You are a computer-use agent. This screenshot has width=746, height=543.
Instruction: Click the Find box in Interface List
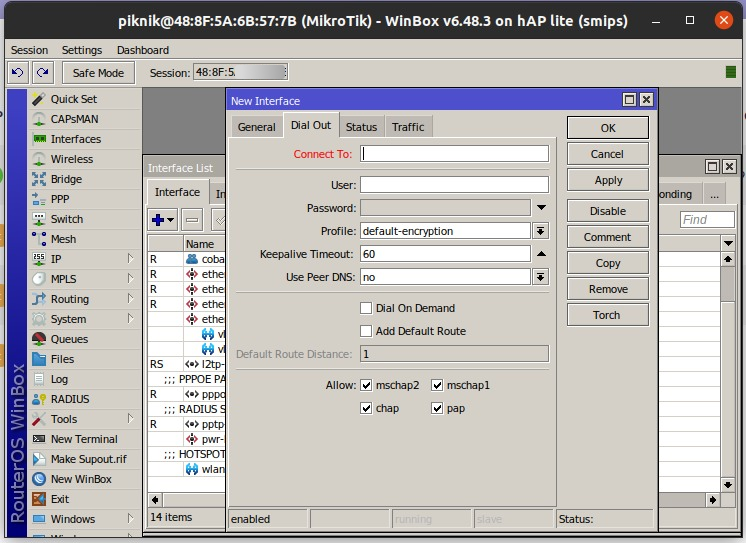click(707, 219)
